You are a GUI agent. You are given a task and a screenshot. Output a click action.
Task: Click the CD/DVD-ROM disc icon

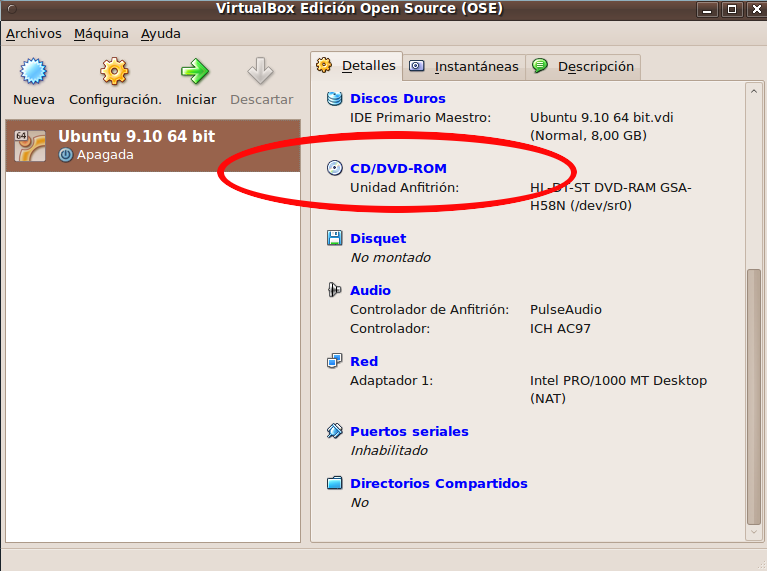click(335, 168)
